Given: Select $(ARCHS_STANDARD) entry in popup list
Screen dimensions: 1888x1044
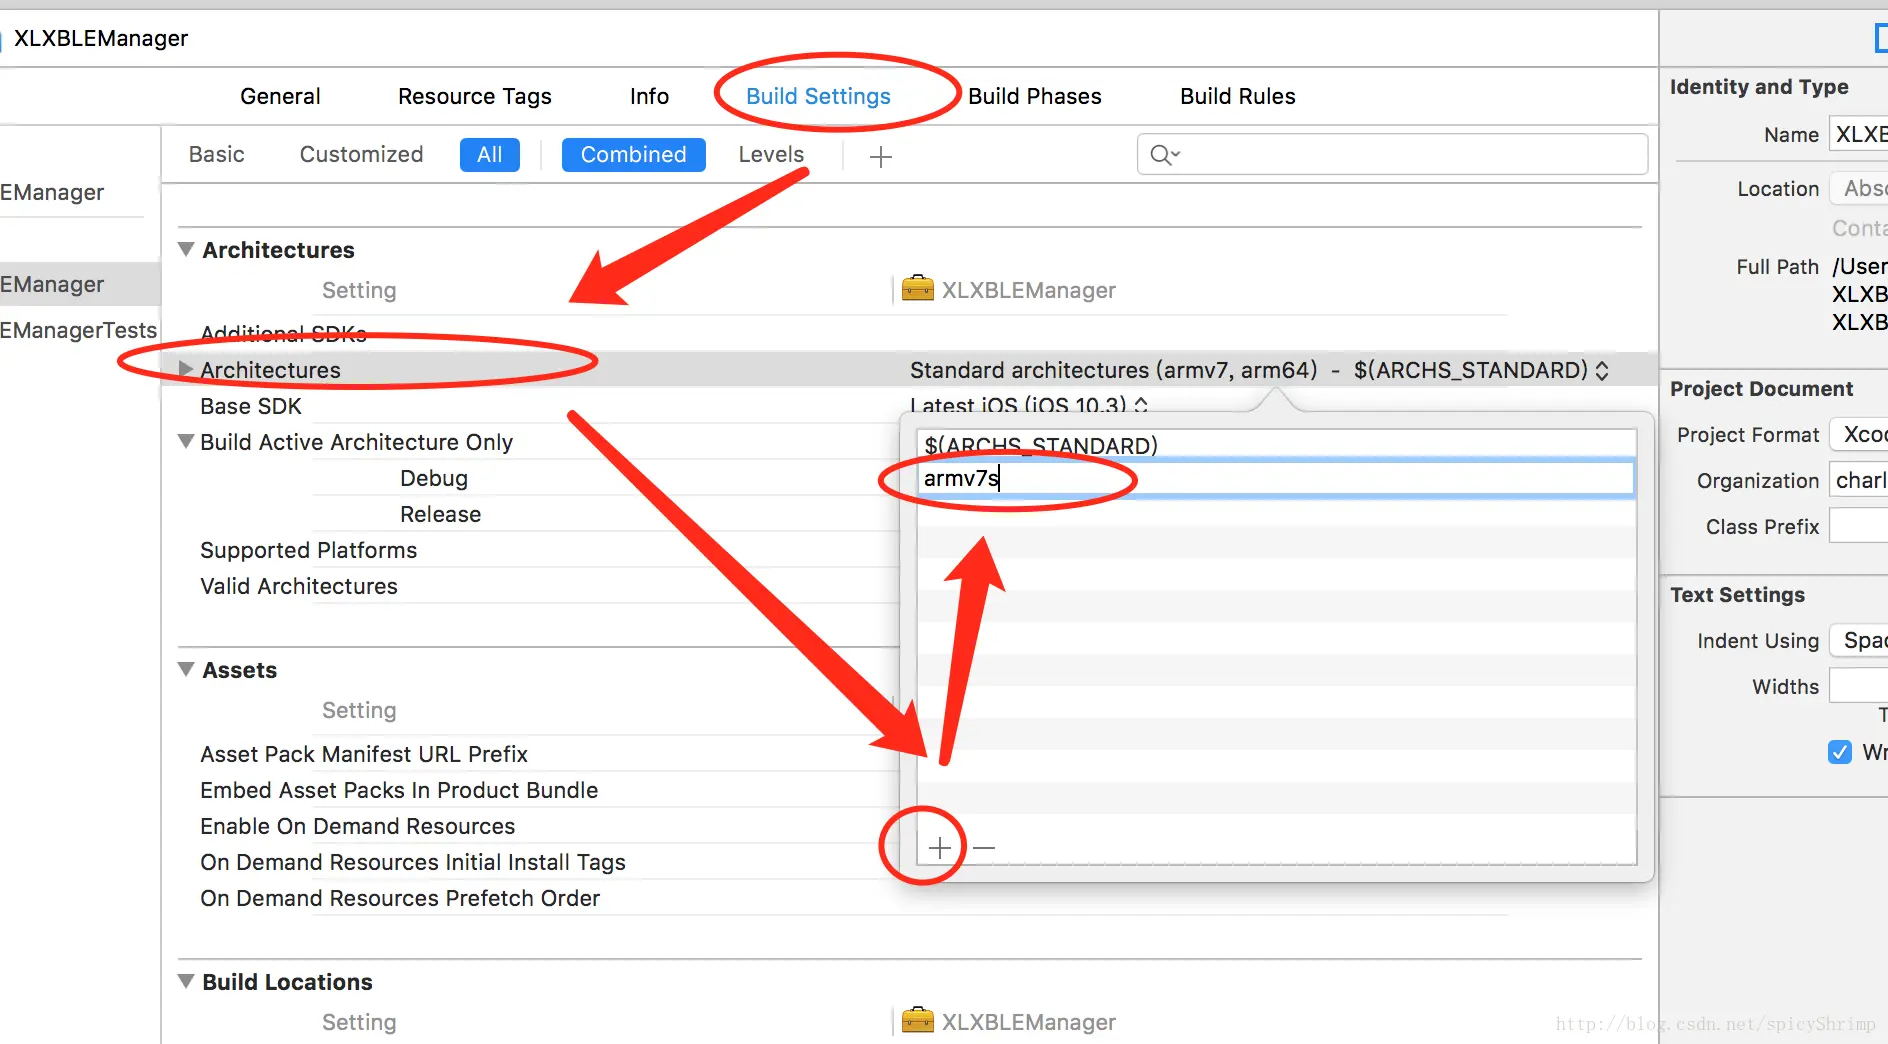Looking at the screenshot, I should (x=1276, y=445).
